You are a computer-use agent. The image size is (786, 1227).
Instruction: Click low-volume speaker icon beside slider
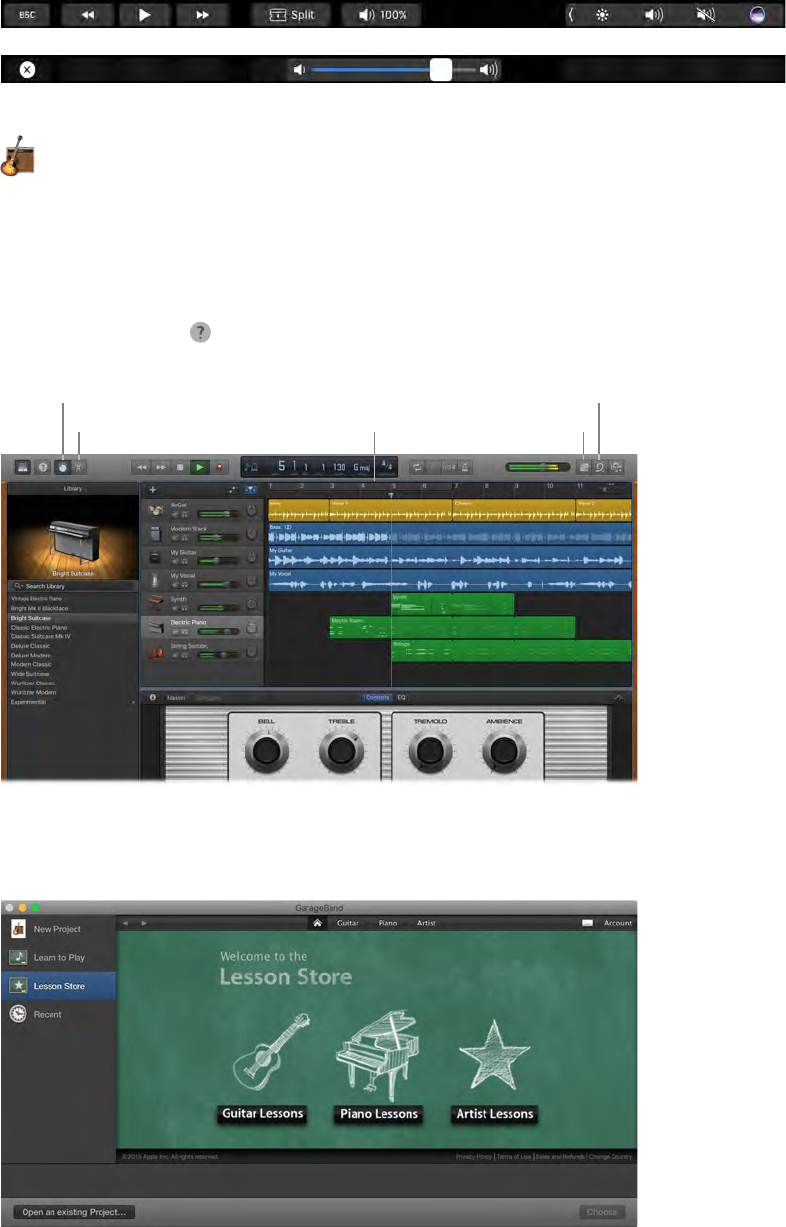click(x=298, y=69)
